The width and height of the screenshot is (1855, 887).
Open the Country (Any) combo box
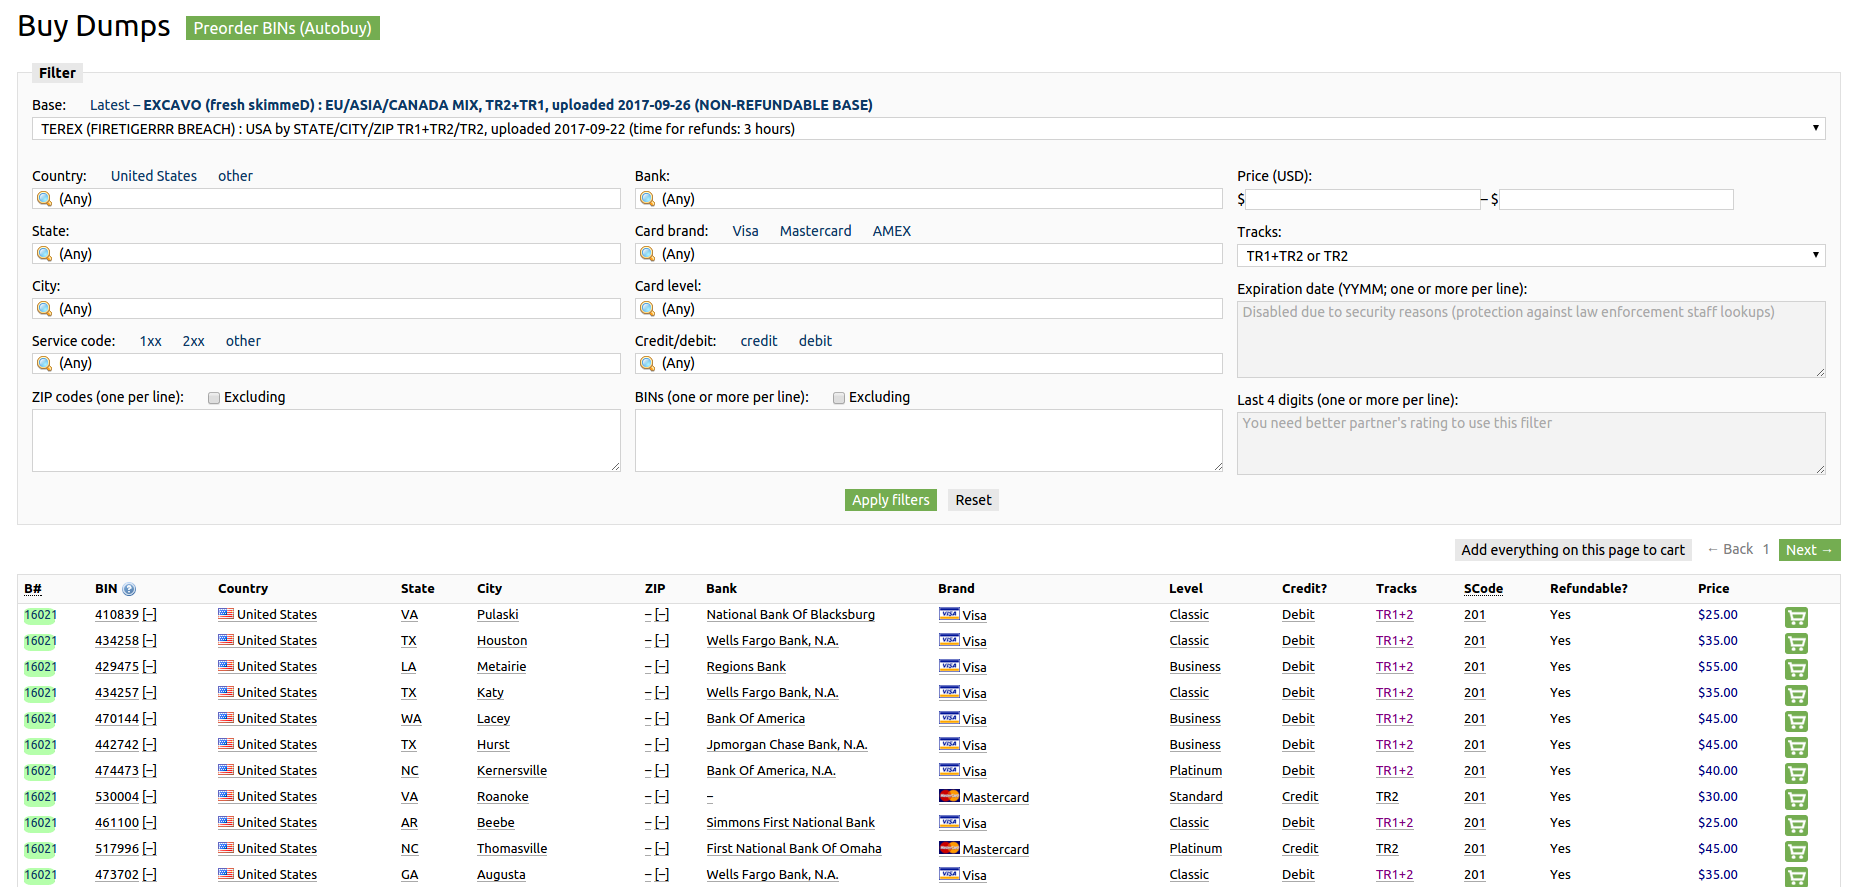click(x=326, y=199)
